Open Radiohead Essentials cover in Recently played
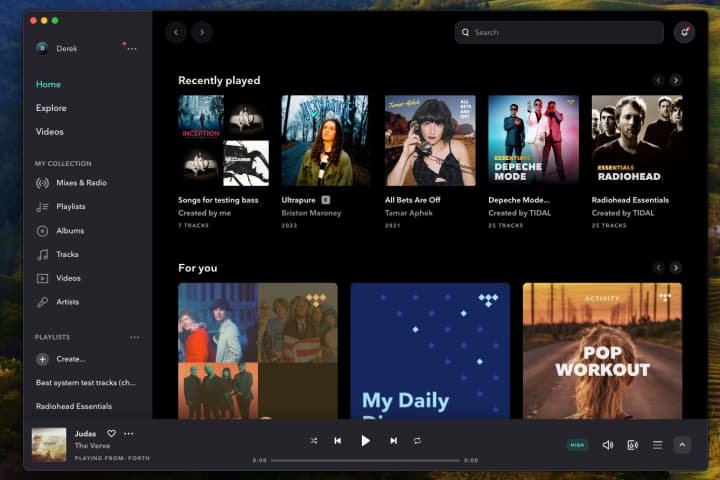This screenshot has width=720, height=480. pyautogui.click(x=637, y=141)
